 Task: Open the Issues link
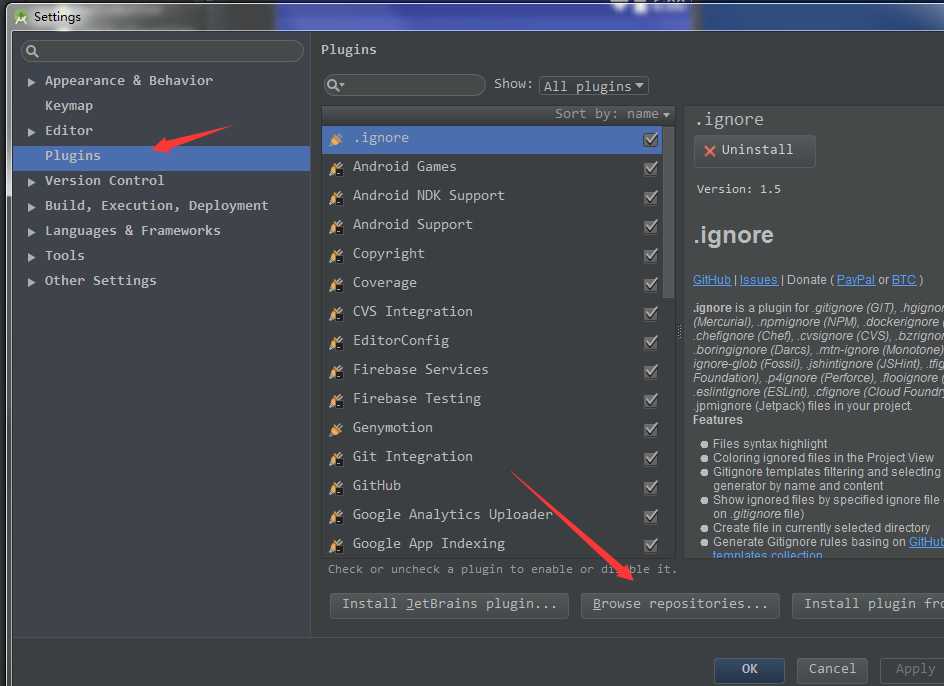tap(758, 280)
